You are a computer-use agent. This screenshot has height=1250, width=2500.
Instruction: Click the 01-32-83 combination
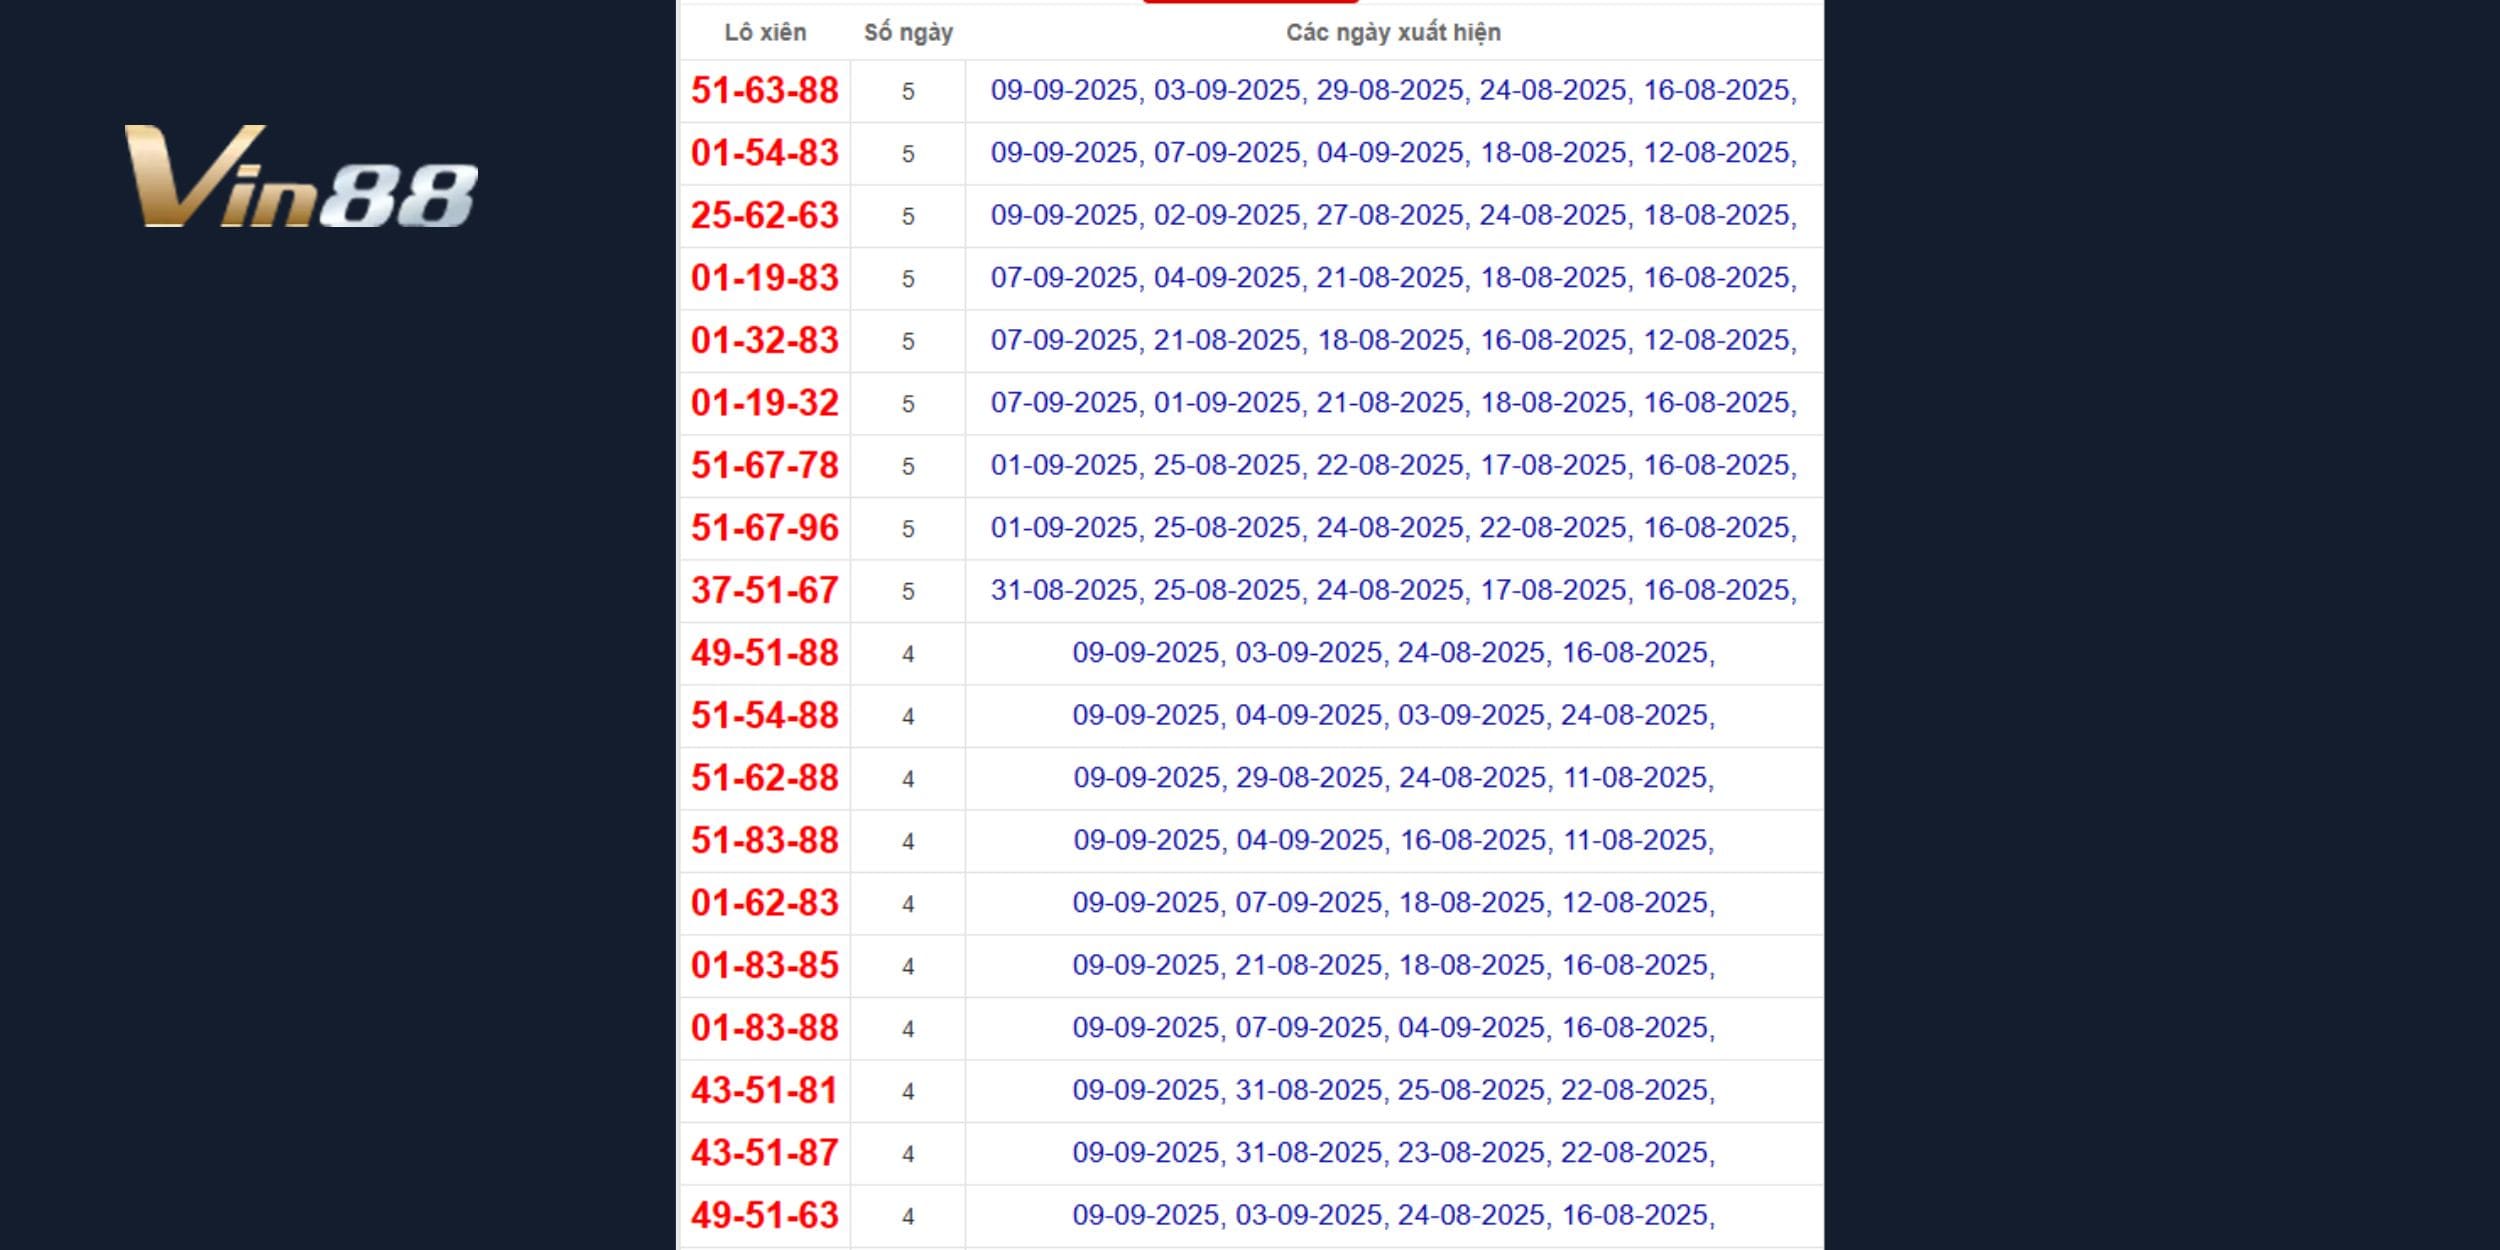pos(765,341)
